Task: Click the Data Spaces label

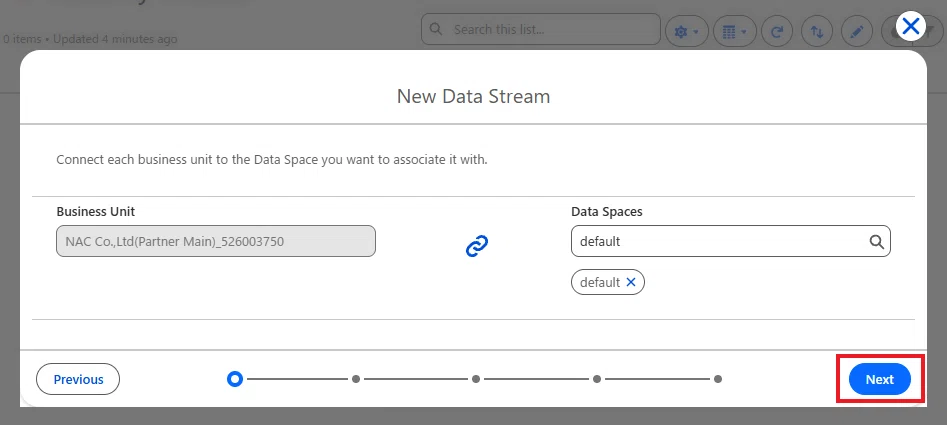Action: coord(607,211)
